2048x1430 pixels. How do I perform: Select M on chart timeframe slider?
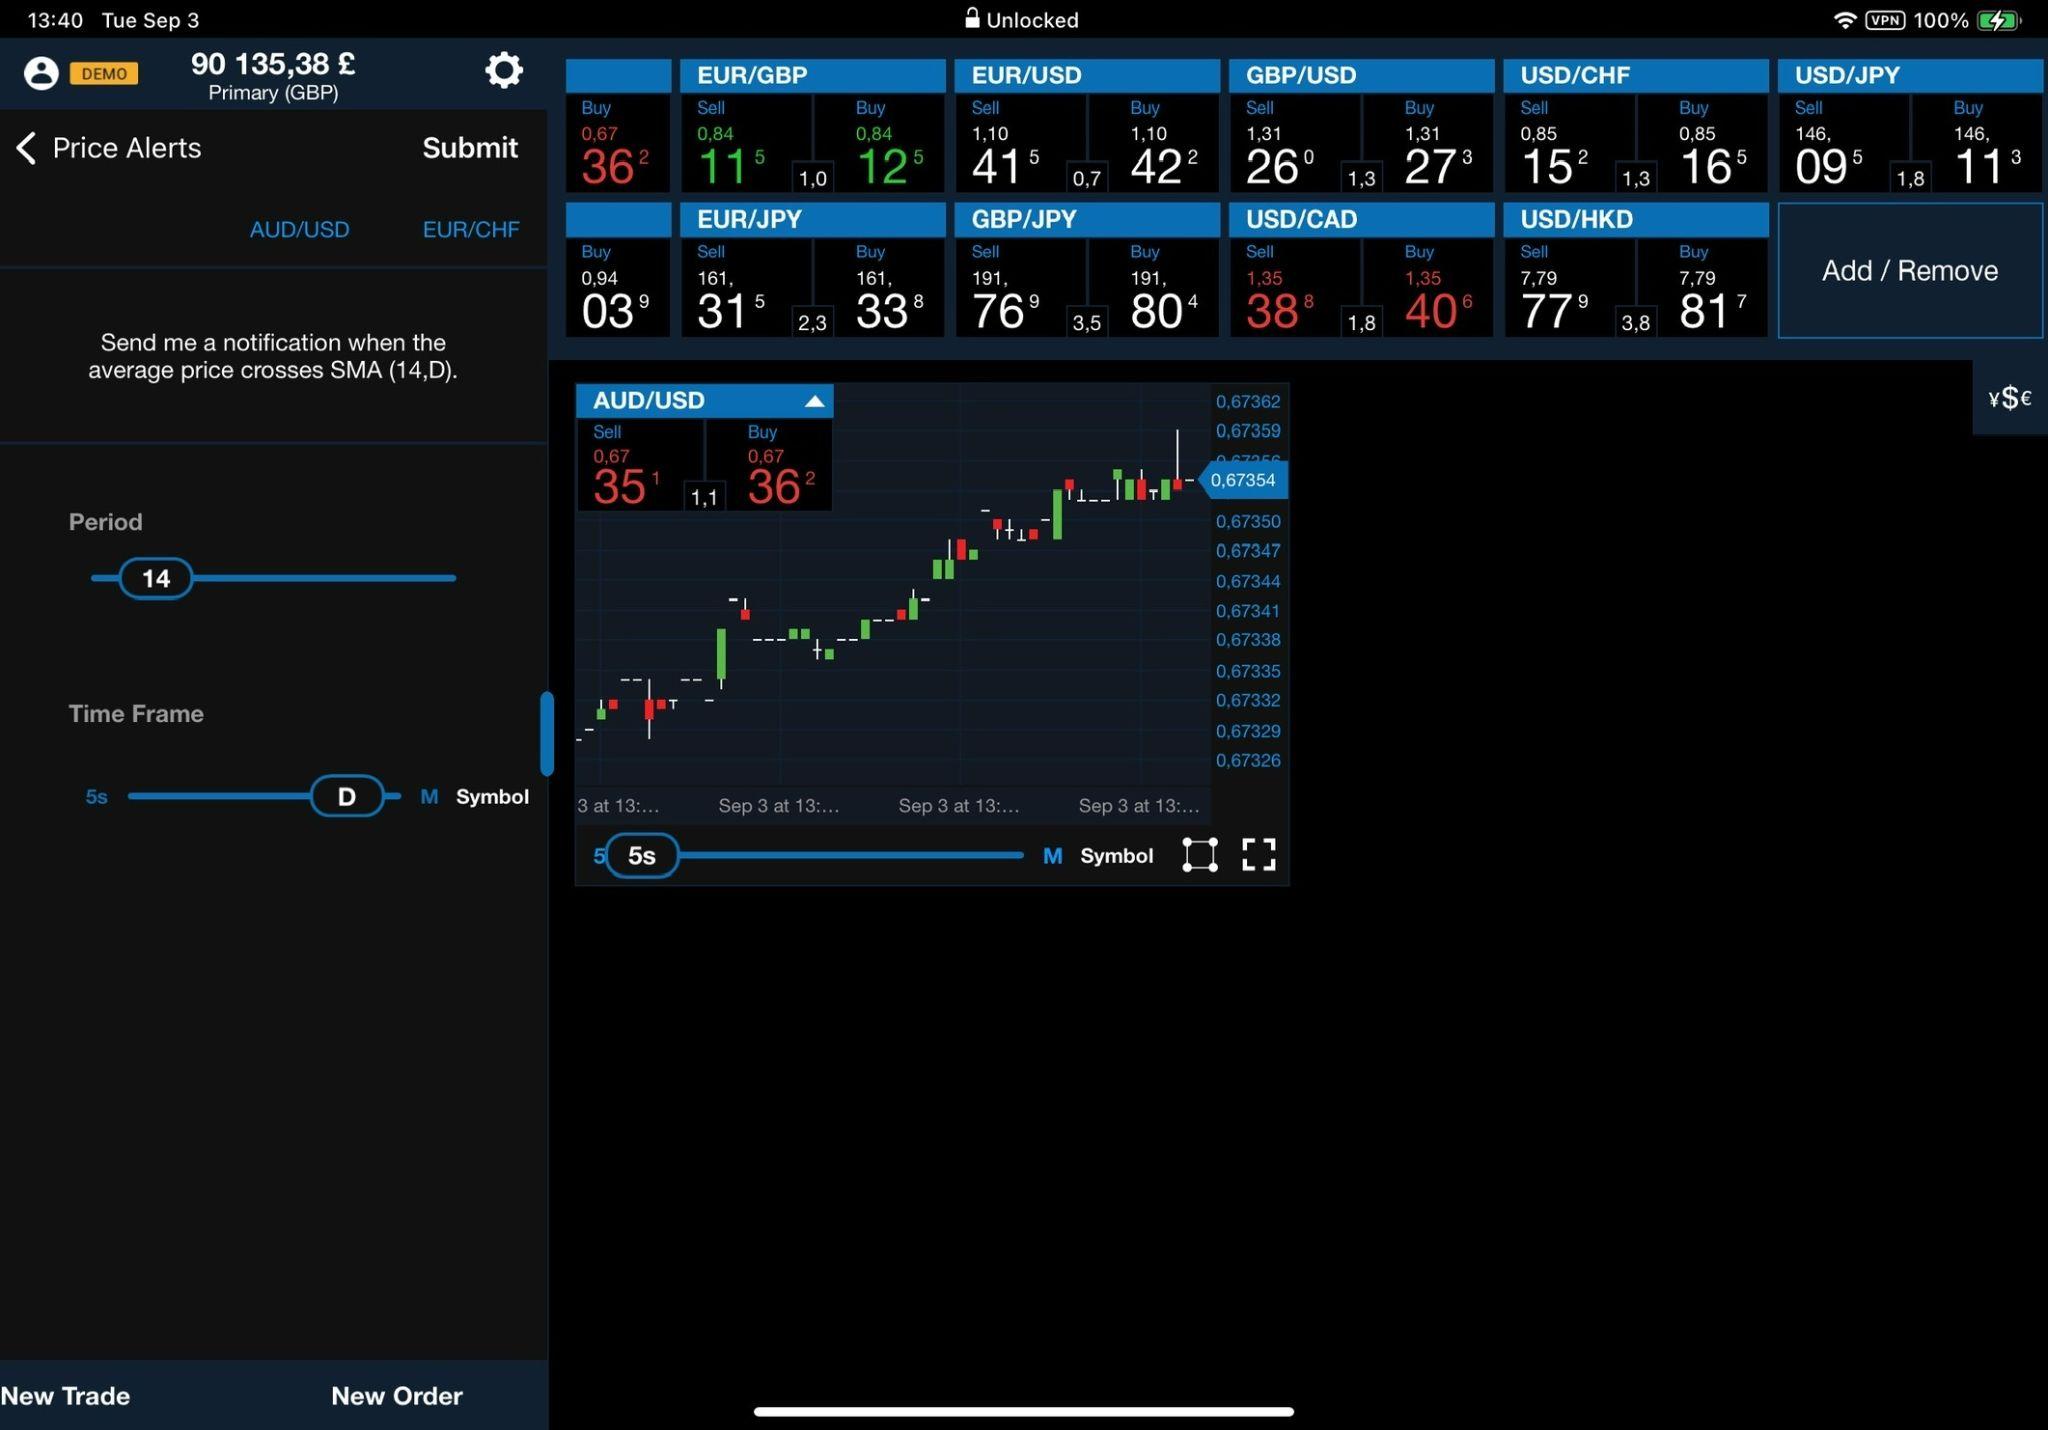pyautogui.click(x=1052, y=856)
